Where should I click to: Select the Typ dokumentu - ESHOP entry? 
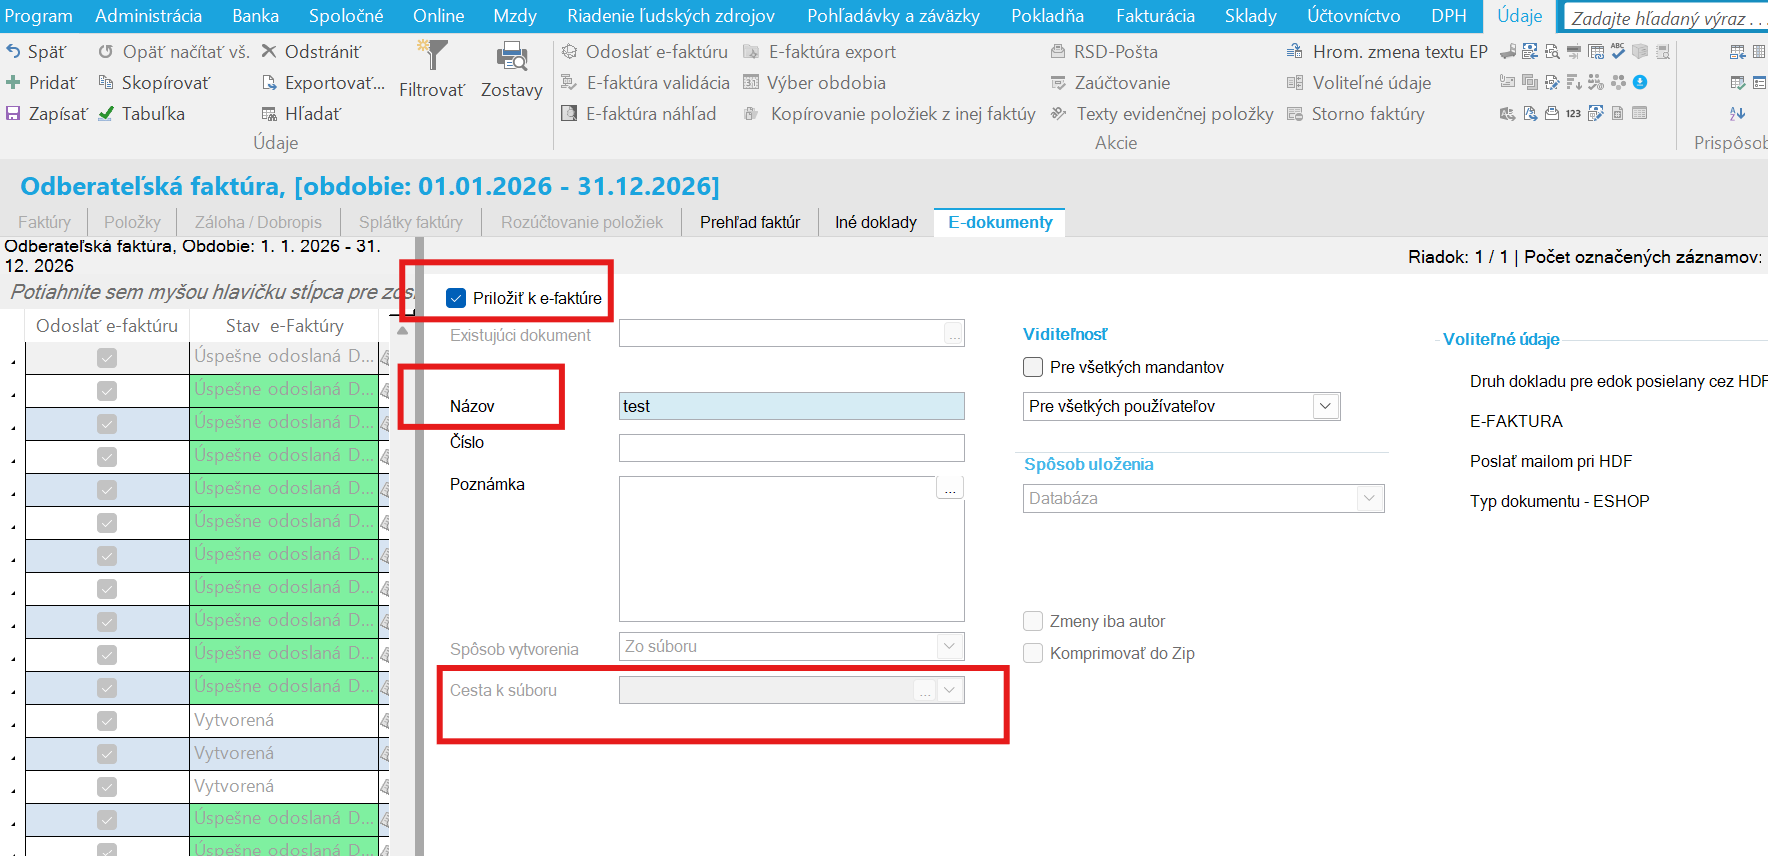(1560, 501)
